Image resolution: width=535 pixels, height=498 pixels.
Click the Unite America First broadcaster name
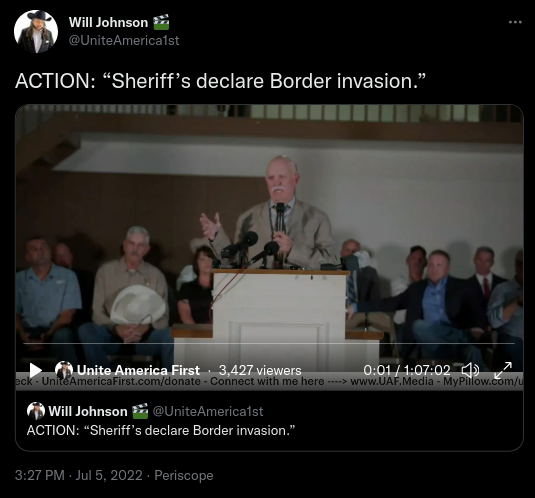(x=138, y=370)
